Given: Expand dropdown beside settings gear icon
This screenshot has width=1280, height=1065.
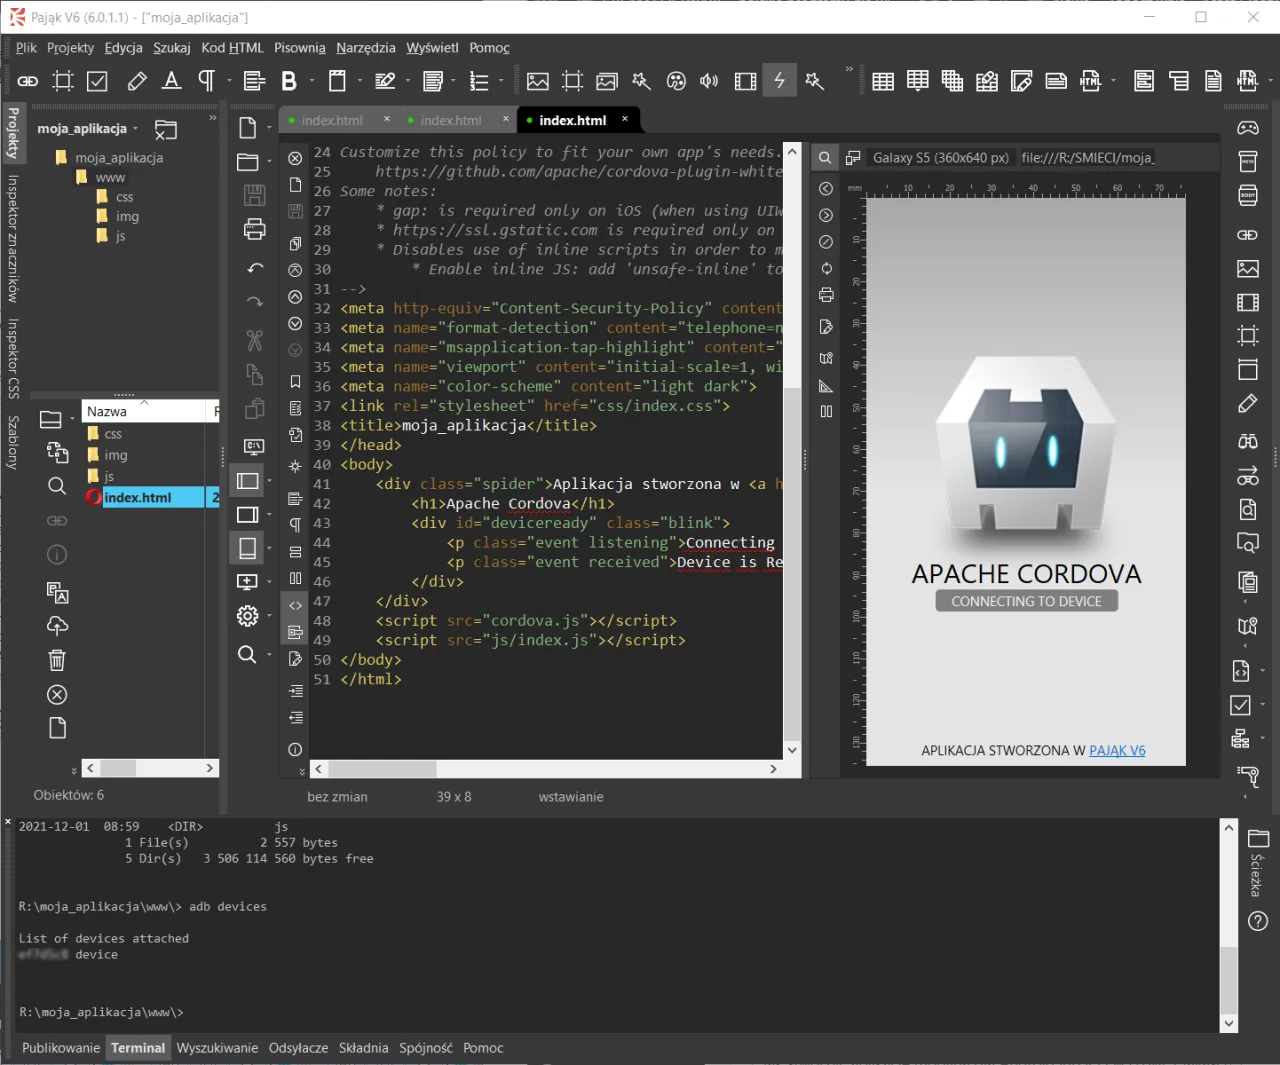Looking at the screenshot, I should point(269,616).
